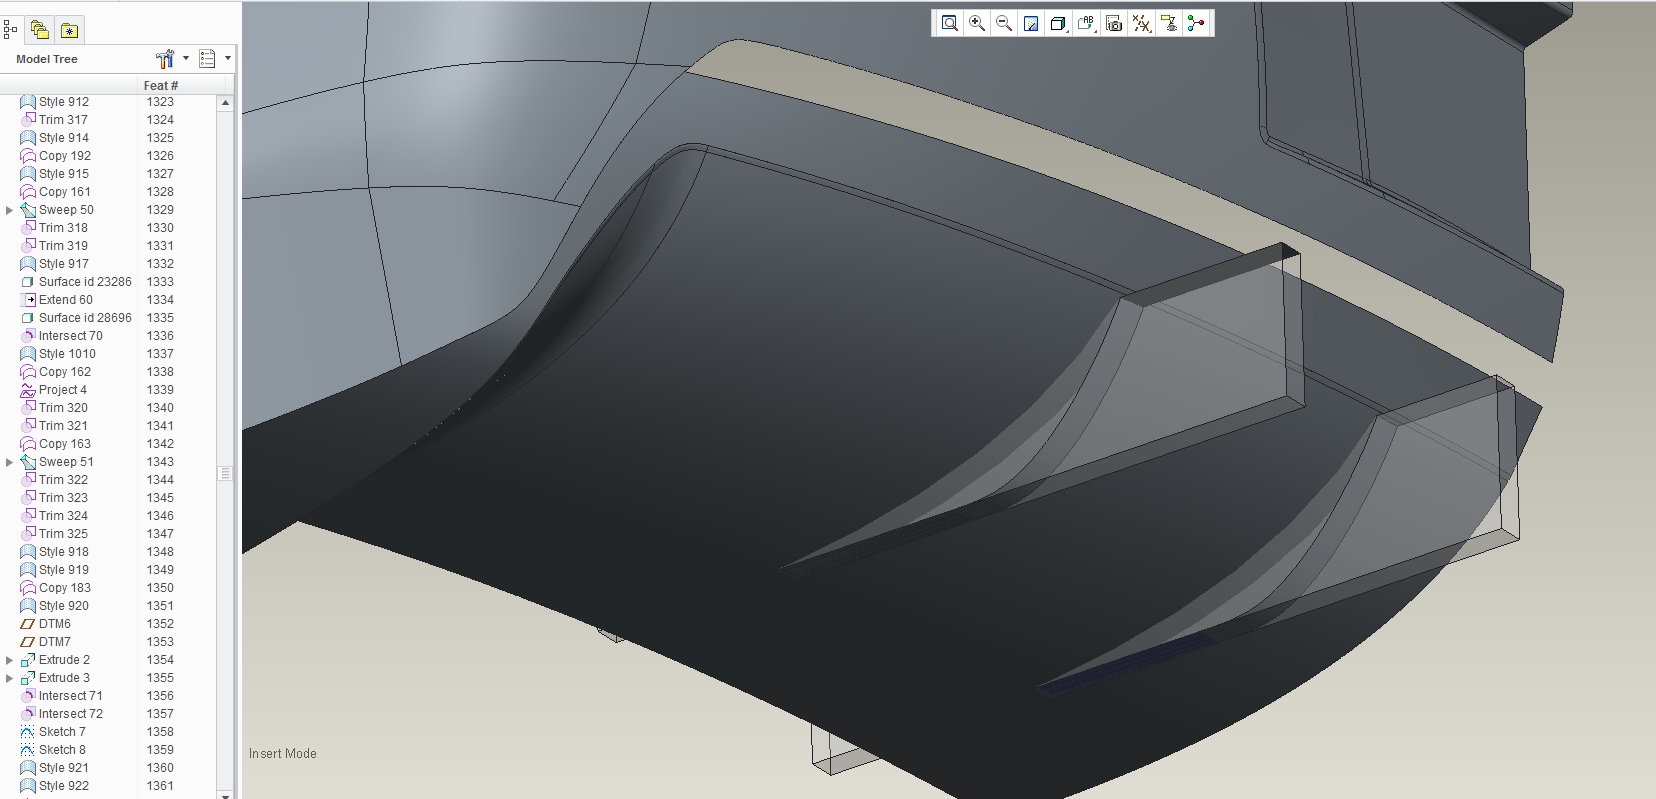Select Trim 322 in the Model Tree

click(63, 480)
